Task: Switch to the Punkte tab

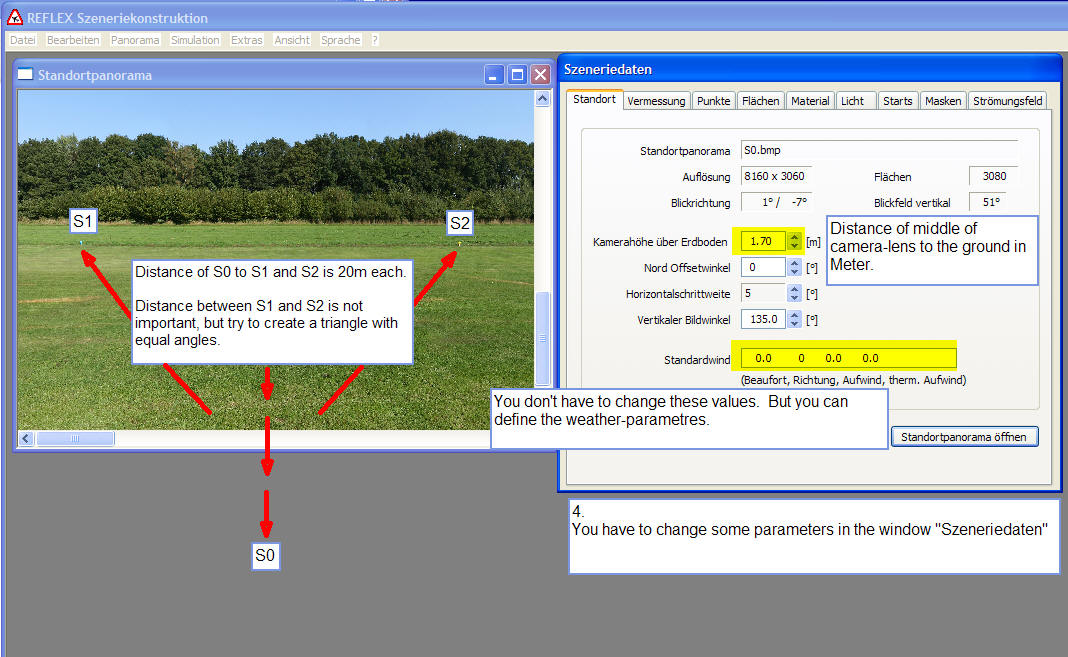Action: coord(713,101)
